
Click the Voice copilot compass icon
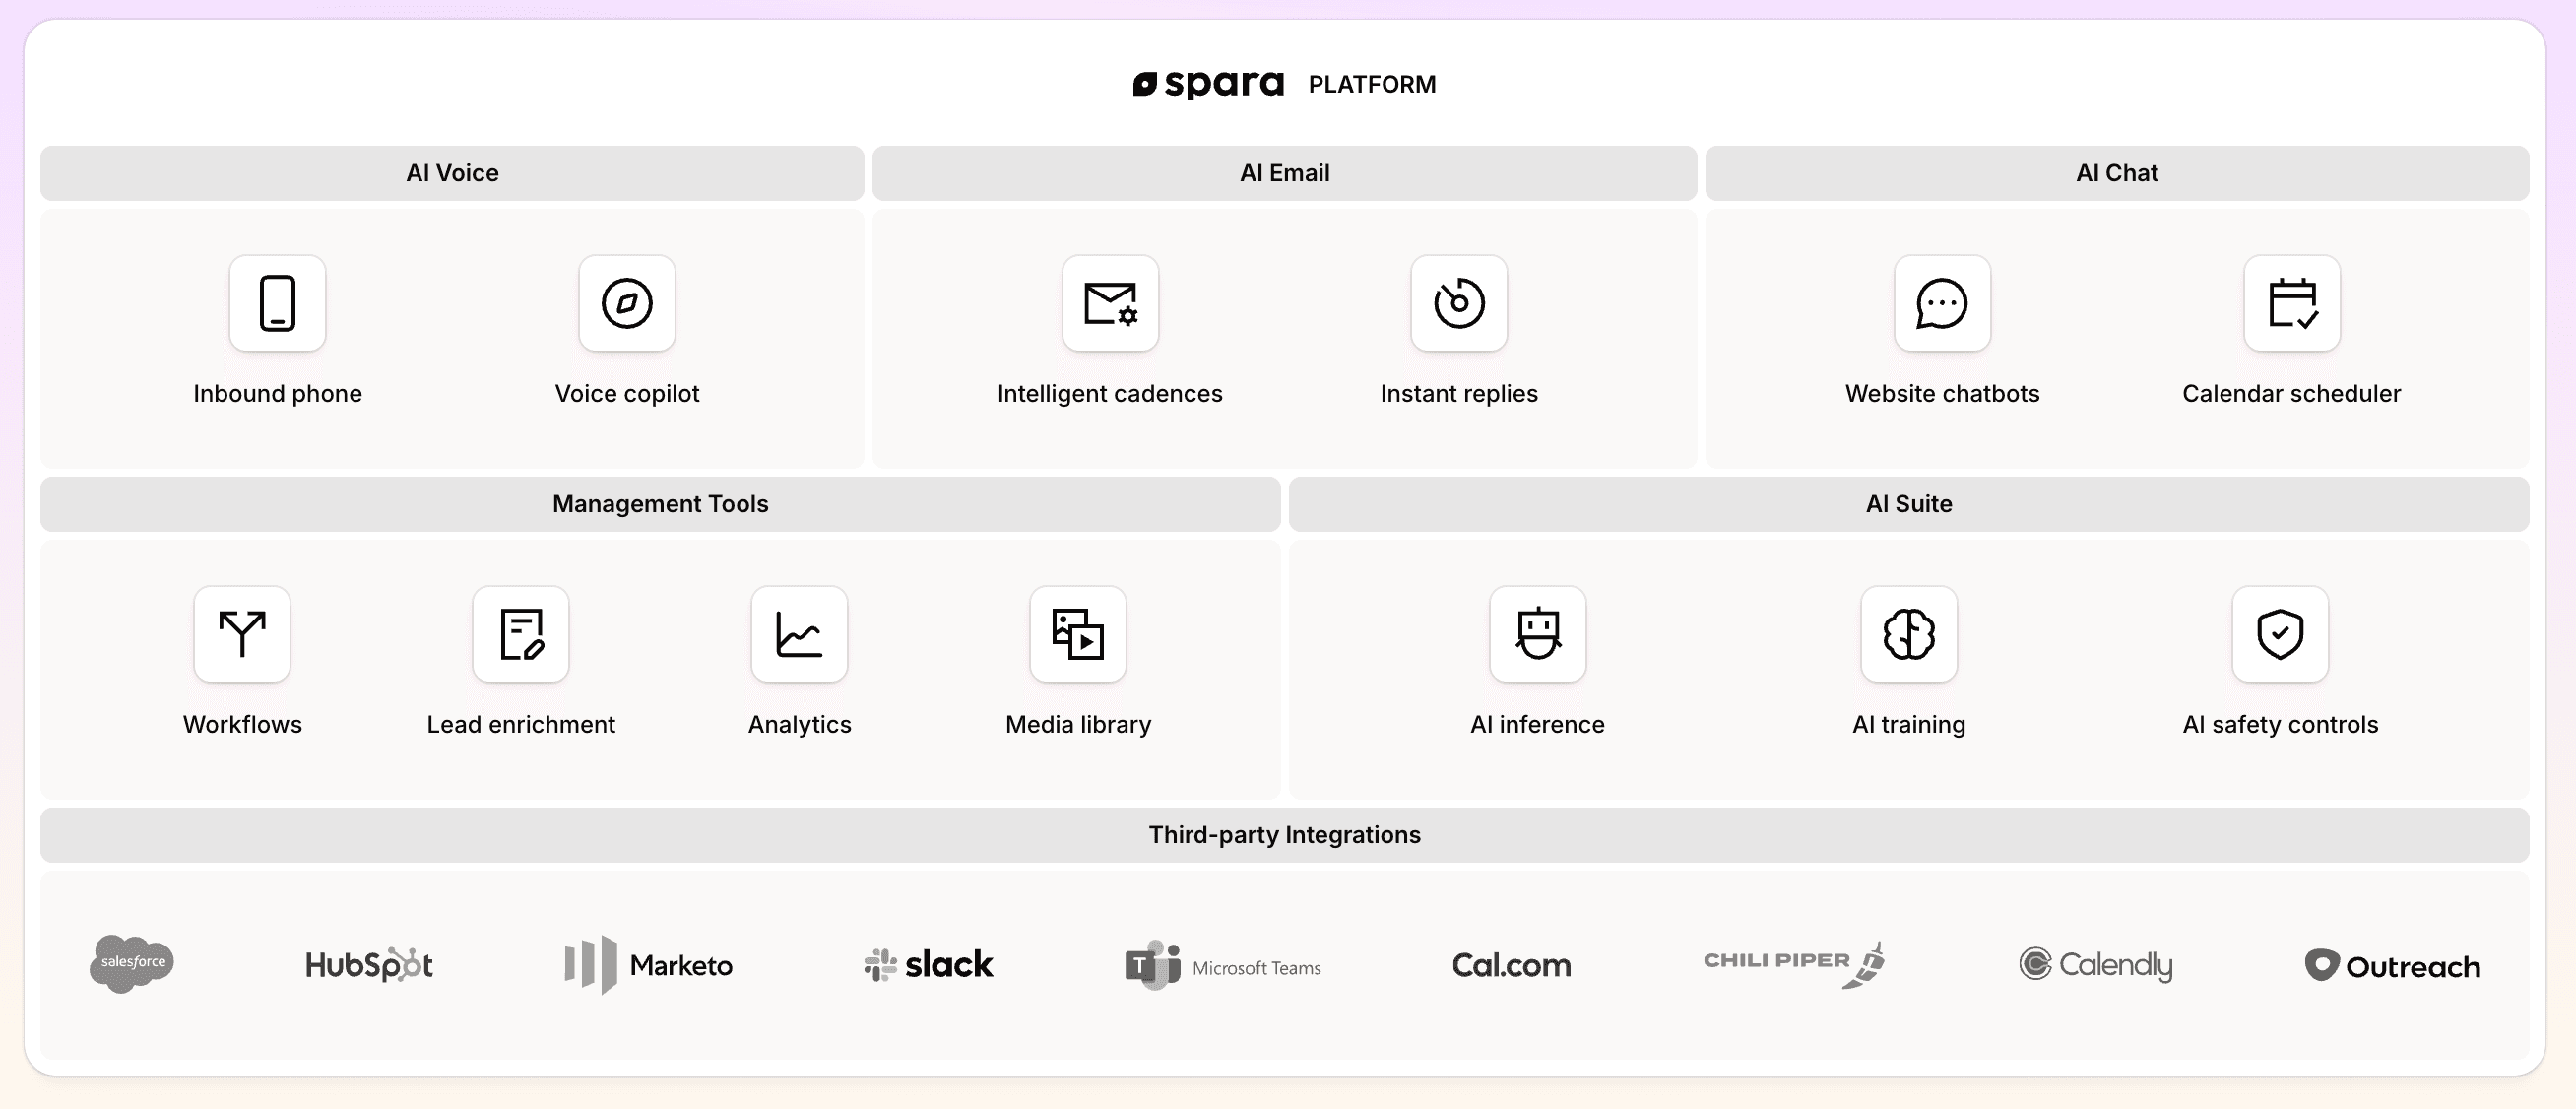(626, 304)
